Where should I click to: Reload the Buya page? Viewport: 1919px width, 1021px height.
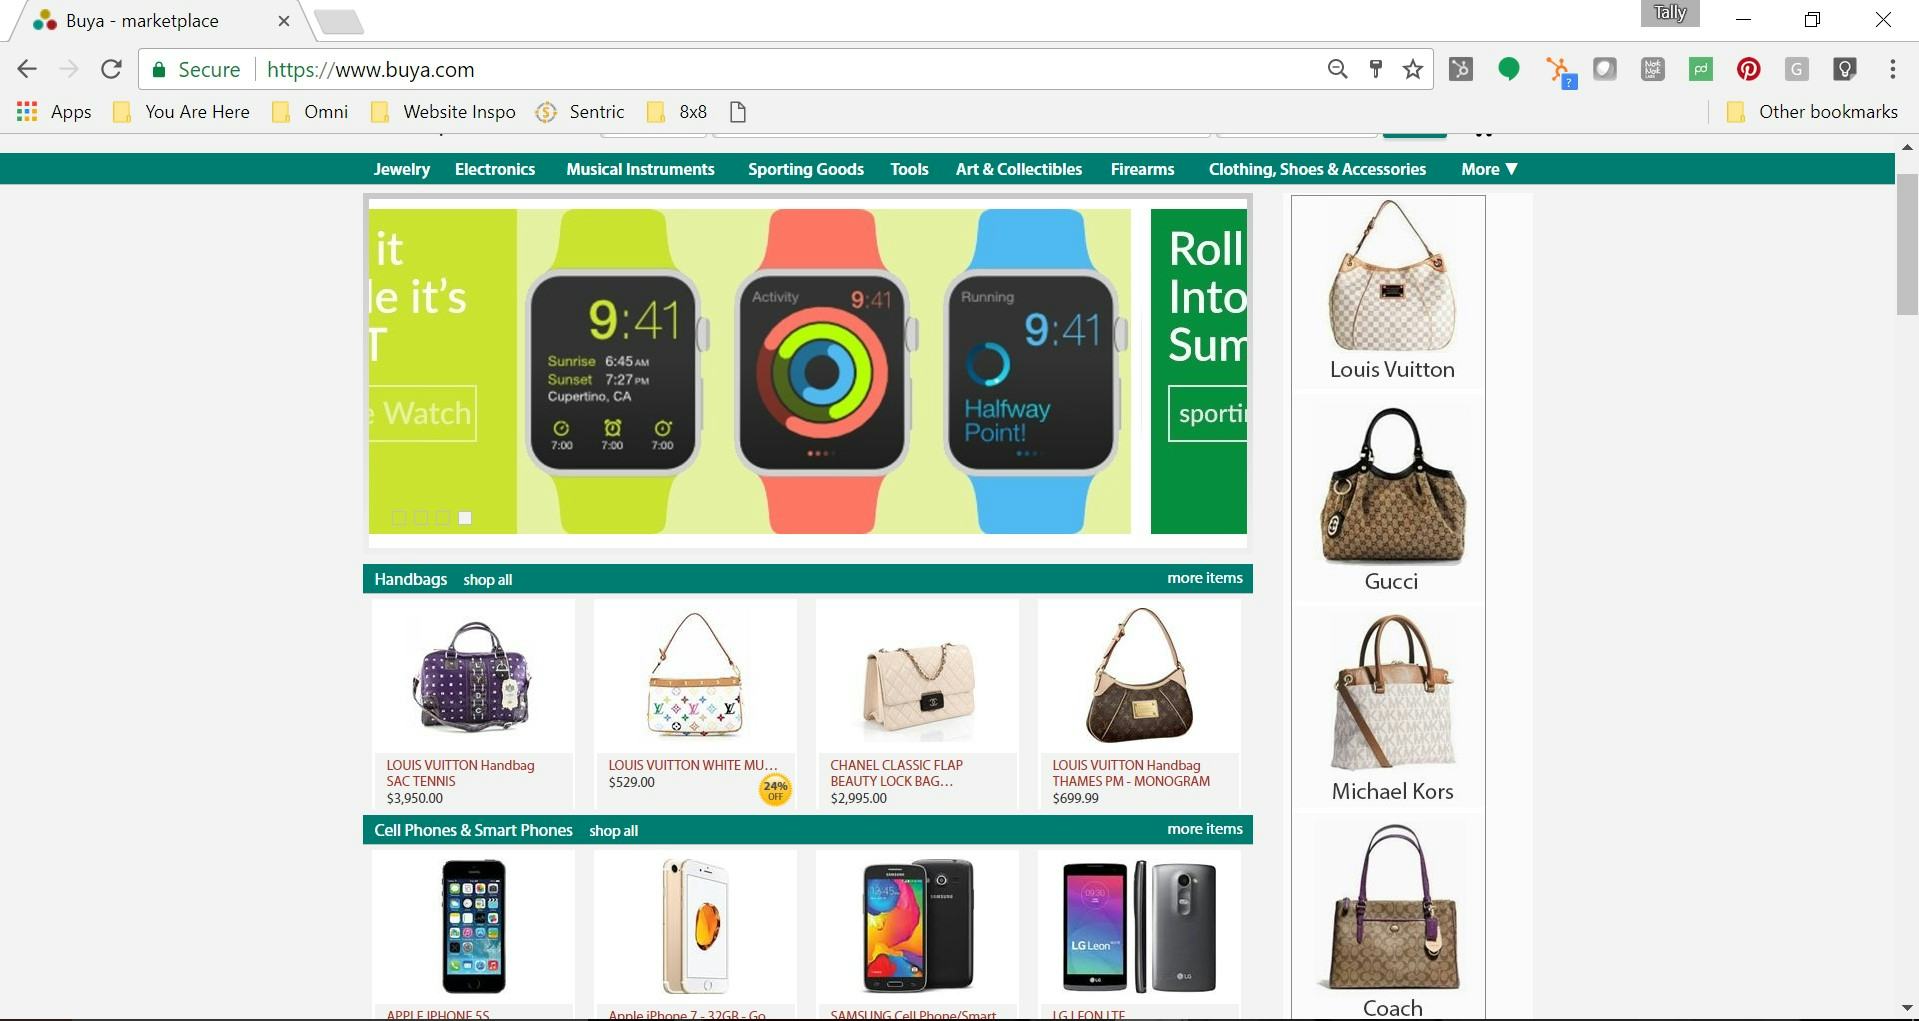tap(111, 69)
